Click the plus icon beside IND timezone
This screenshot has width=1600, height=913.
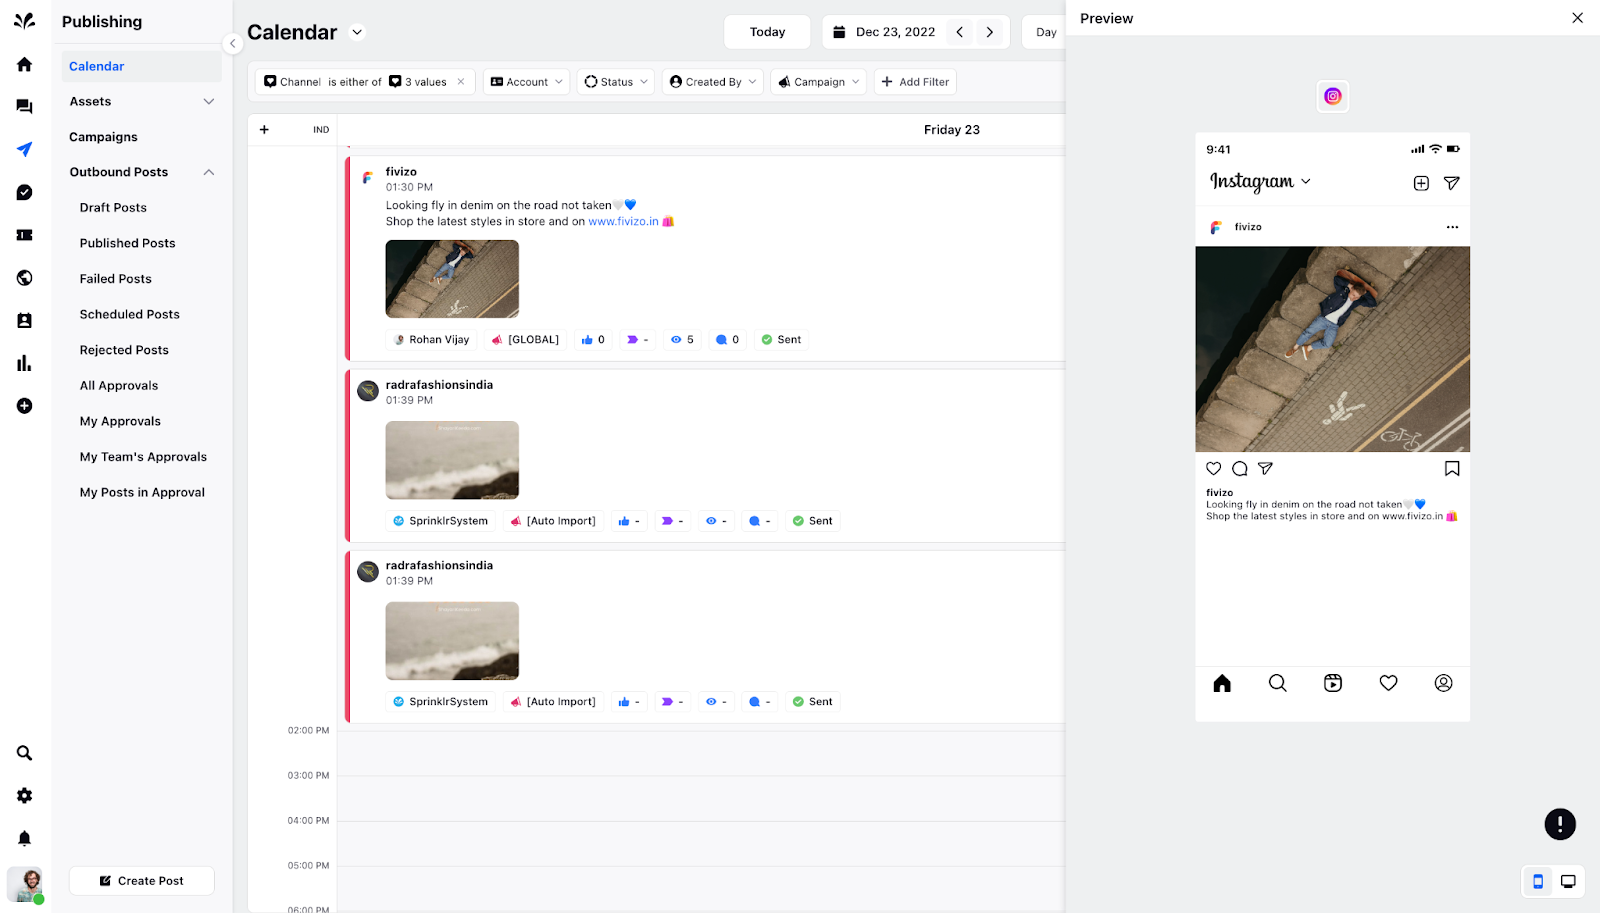[264, 129]
